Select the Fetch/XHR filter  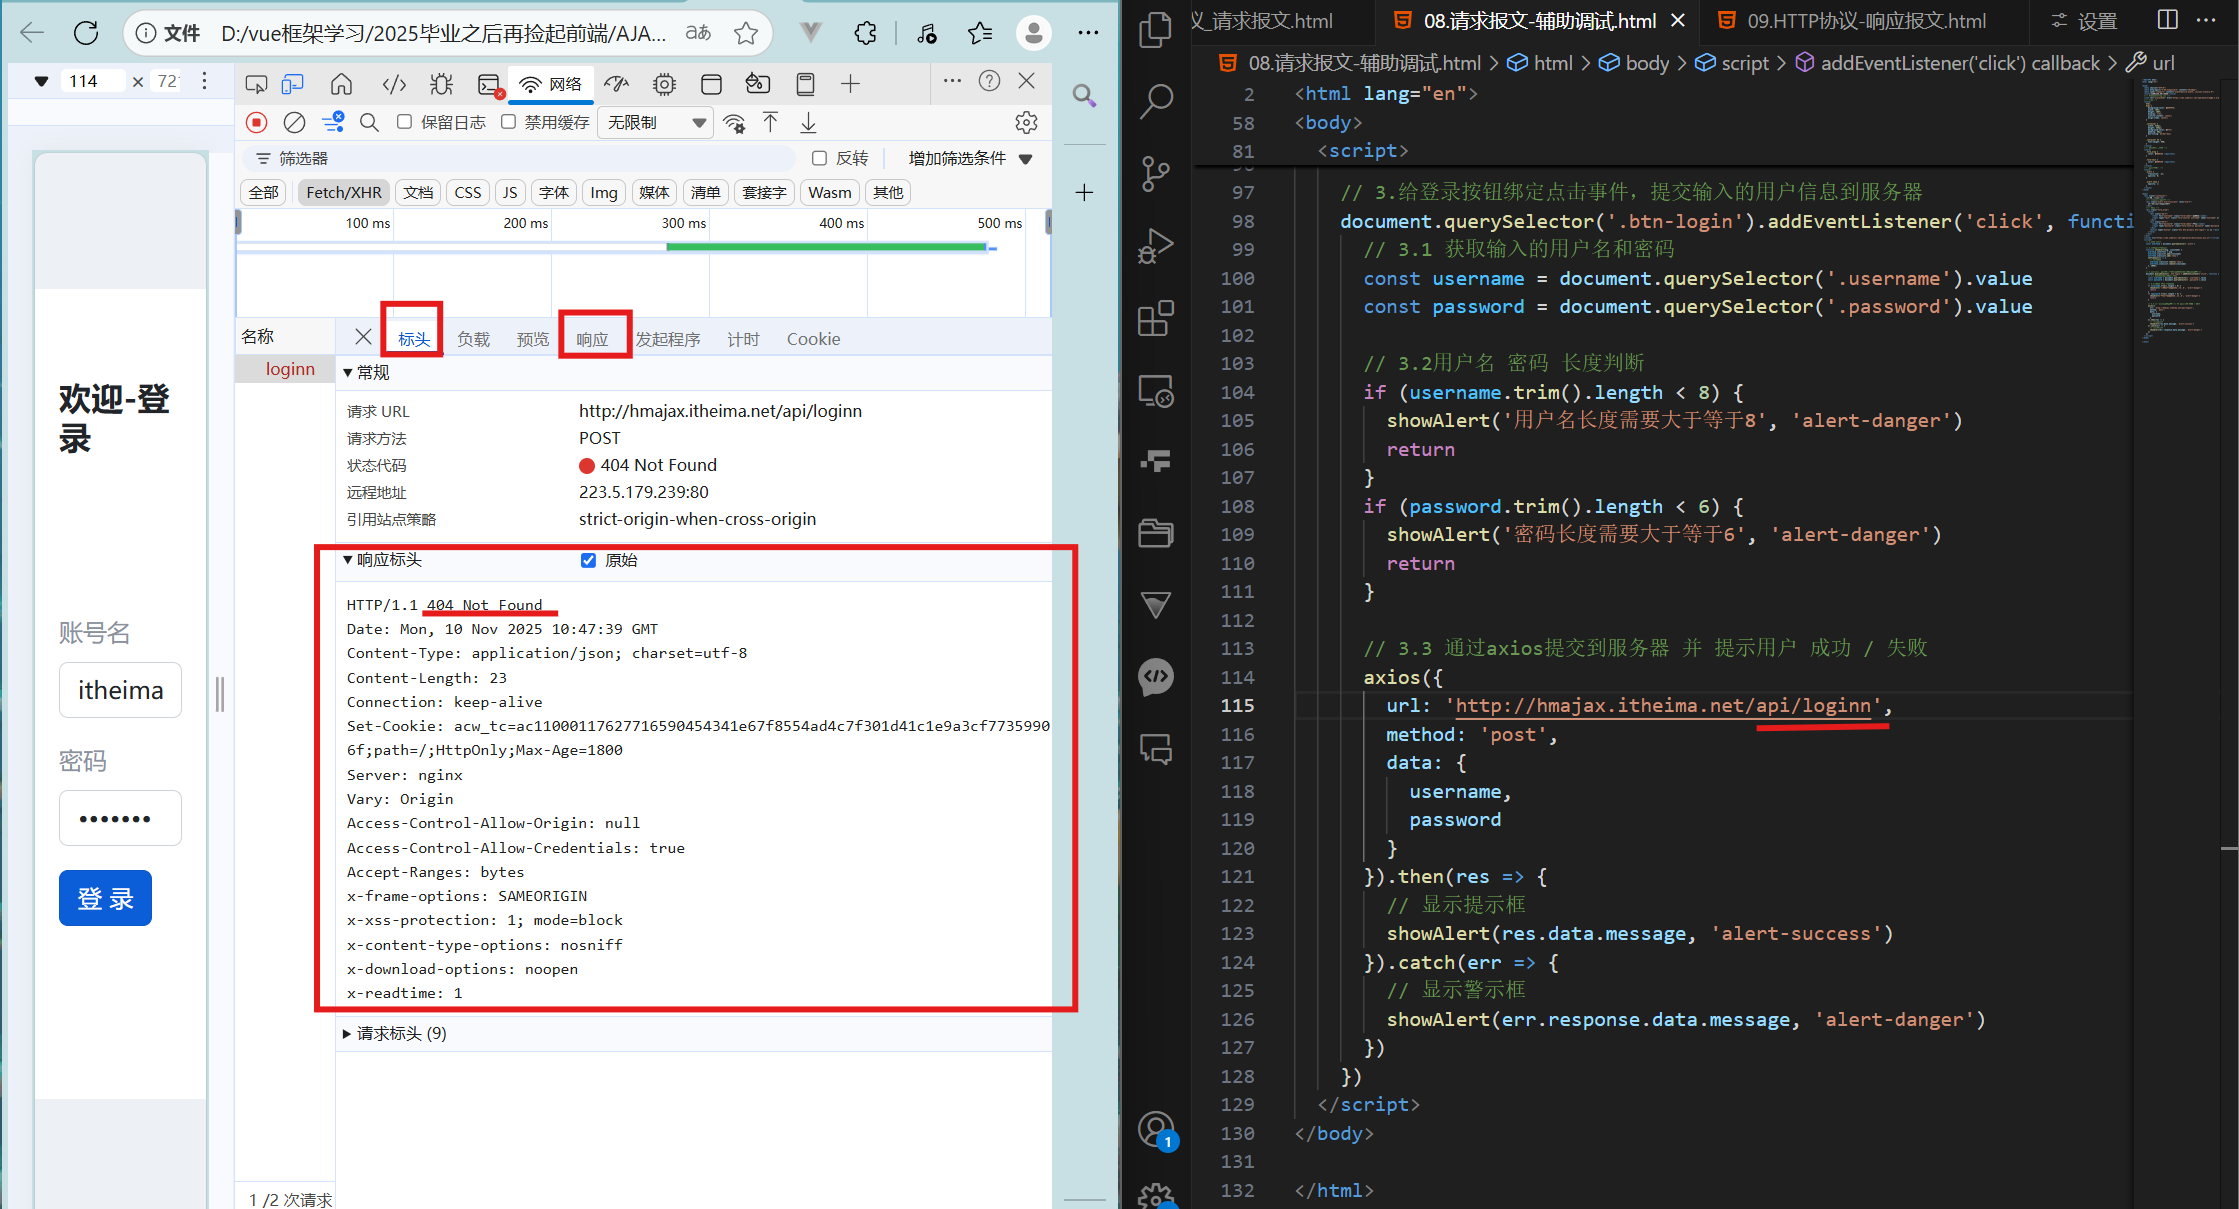pos(343,192)
